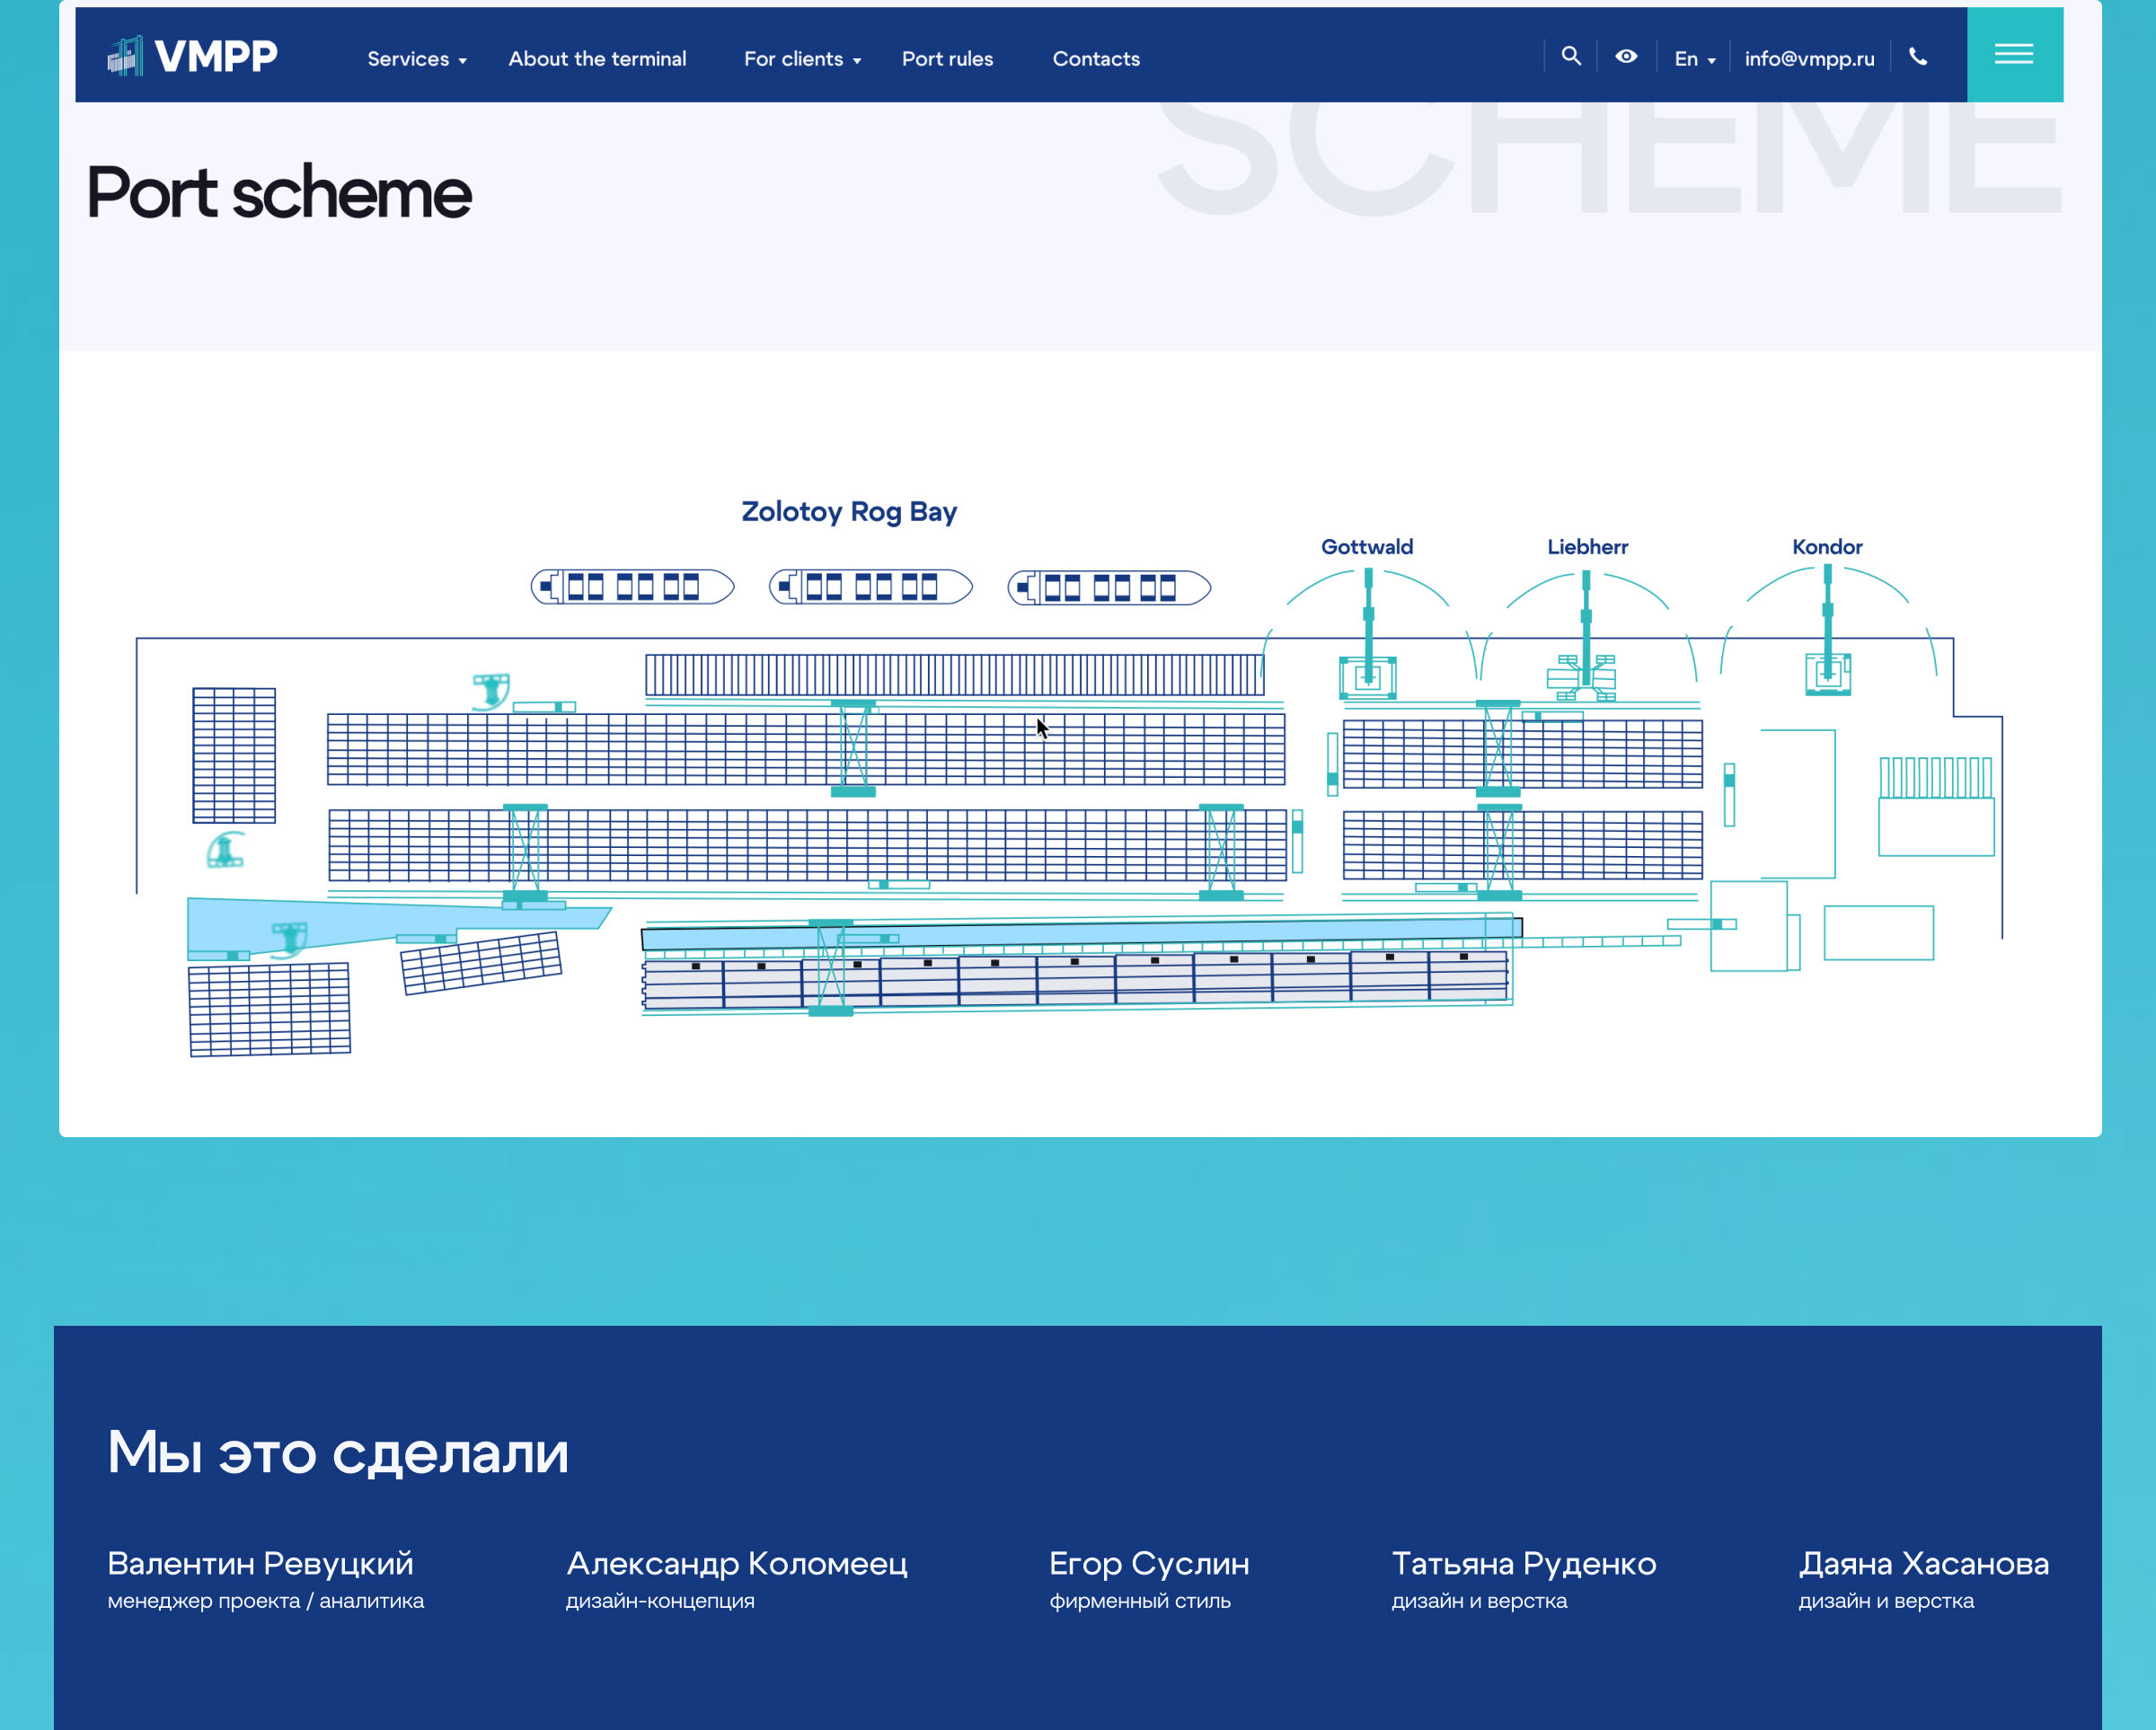Open the hamburger menu button
2156x1730 pixels.
[x=2014, y=55]
